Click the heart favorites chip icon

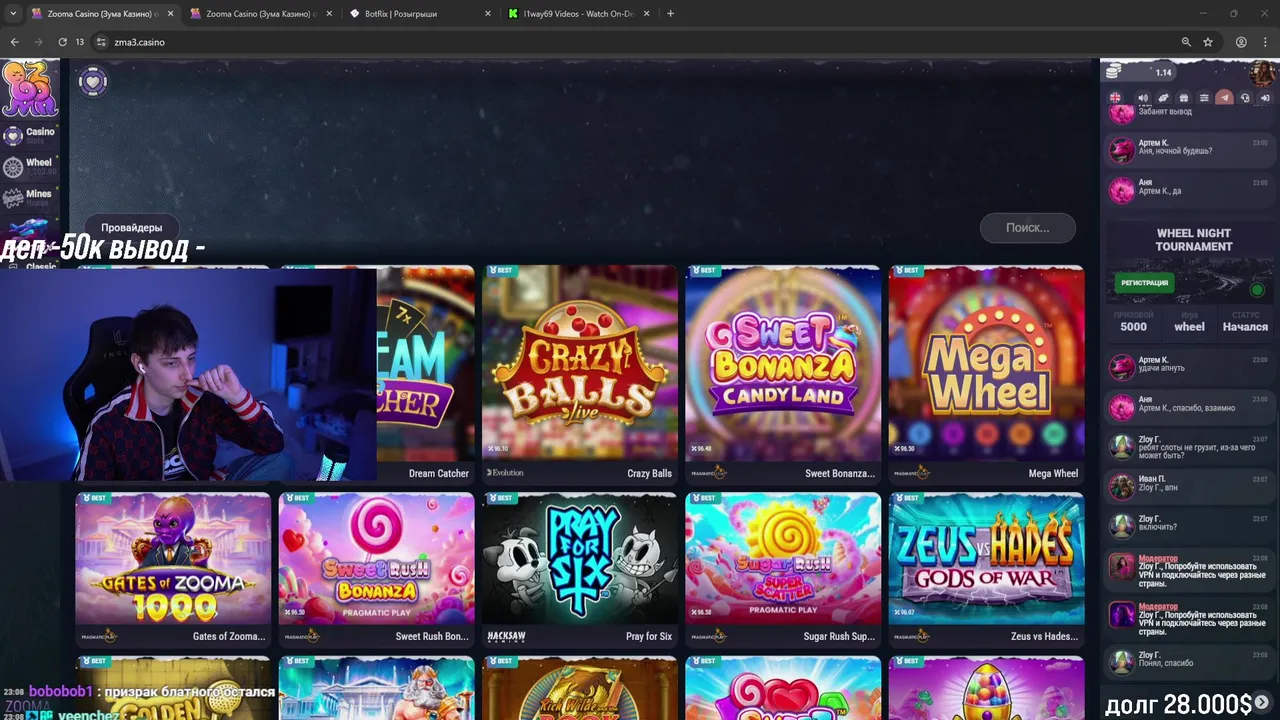coord(92,82)
